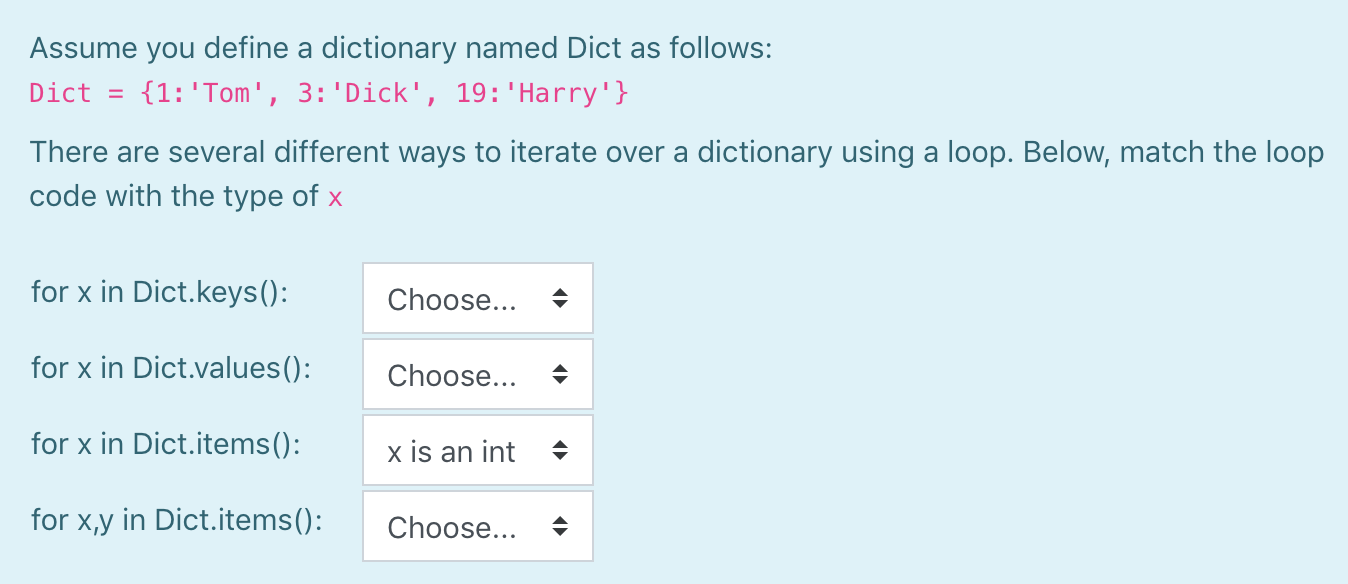
Task: Open the answer dropdown for "for x,y in Dict.items():"
Action: pyautogui.click(x=477, y=526)
